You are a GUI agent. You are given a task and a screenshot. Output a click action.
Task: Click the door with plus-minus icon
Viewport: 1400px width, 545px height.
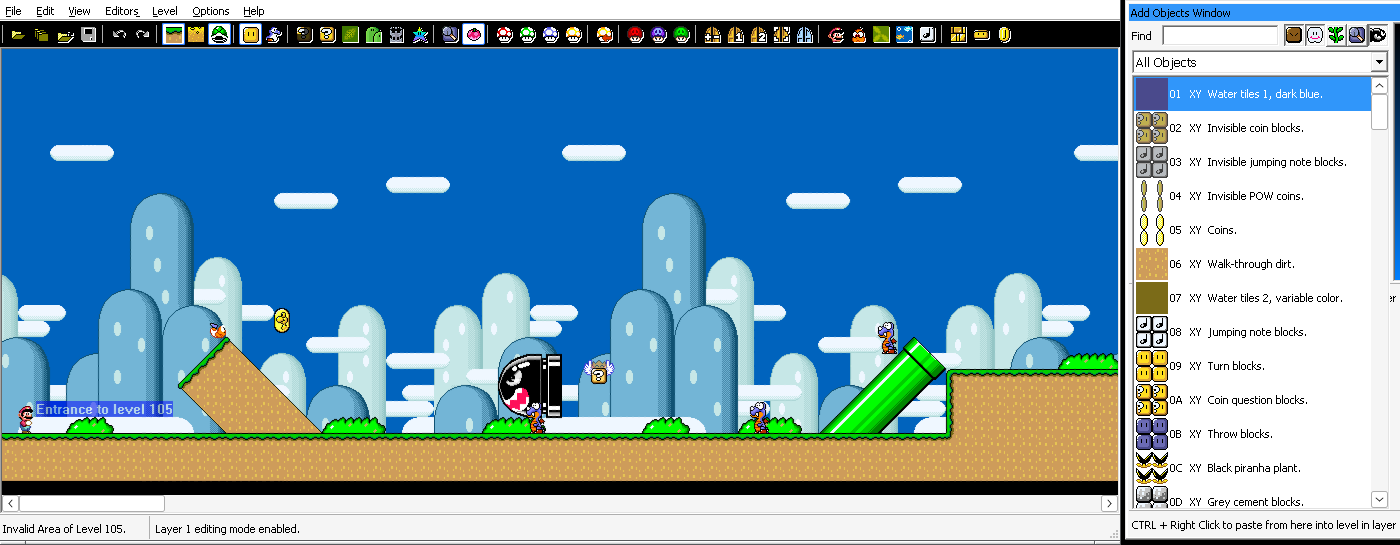click(x=713, y=35)
